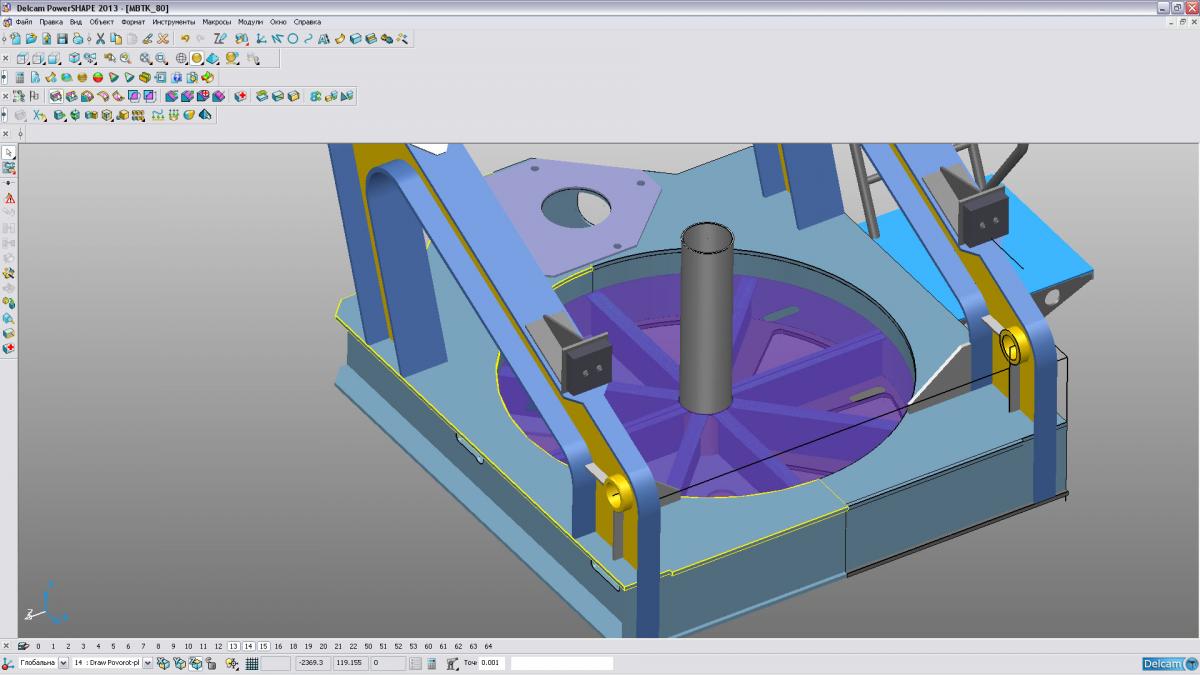The height and width of the screenshot is (675, 1200).
Task: Click the X coordinate field showing -2369.3
Action: tap(312, 663)
